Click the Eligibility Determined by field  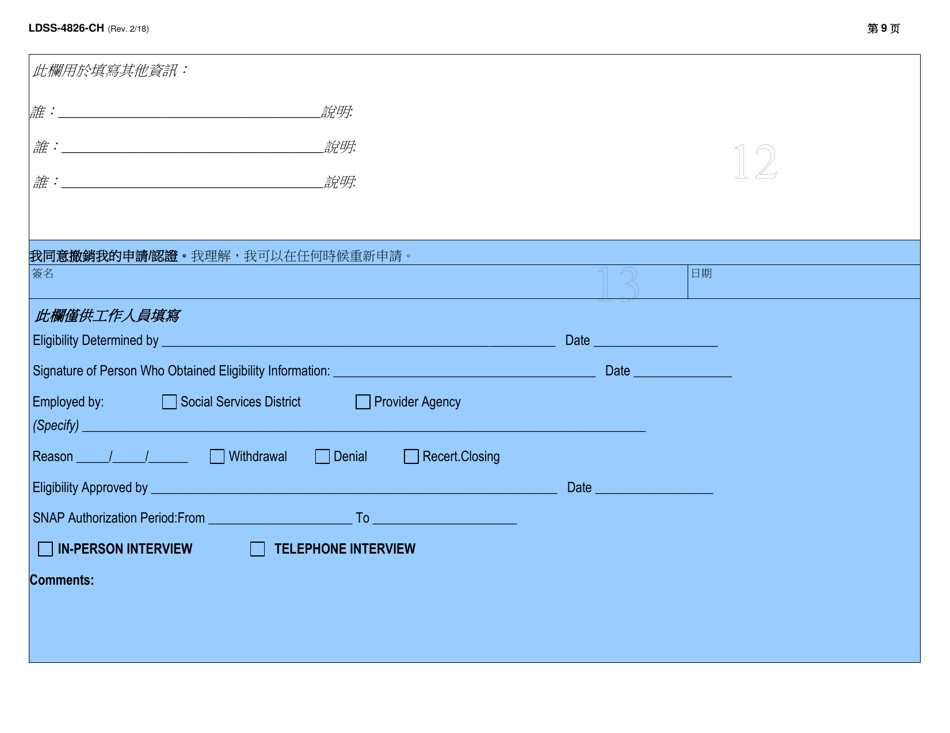tap(350, 340)
